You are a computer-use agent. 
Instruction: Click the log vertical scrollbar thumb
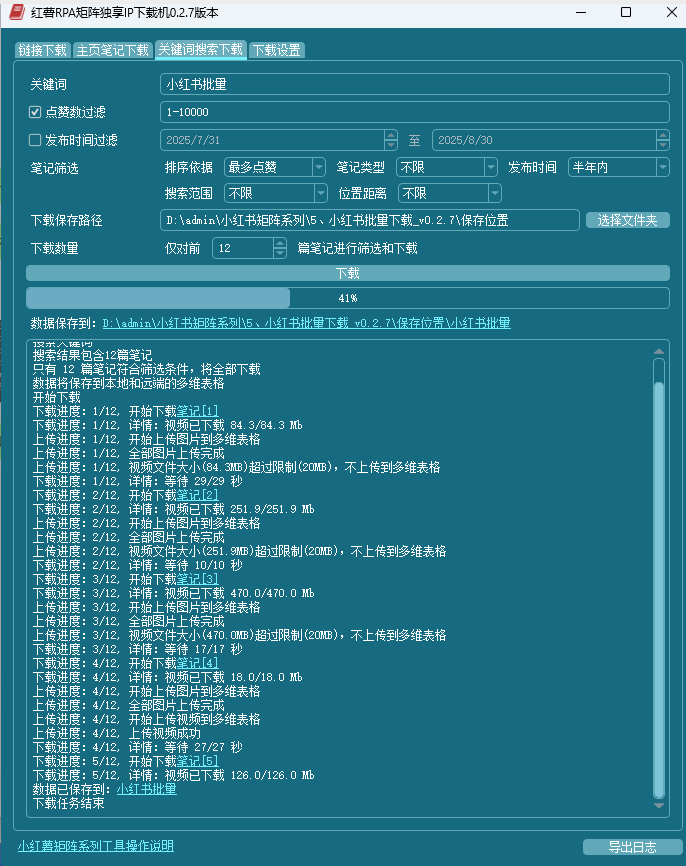659,589
